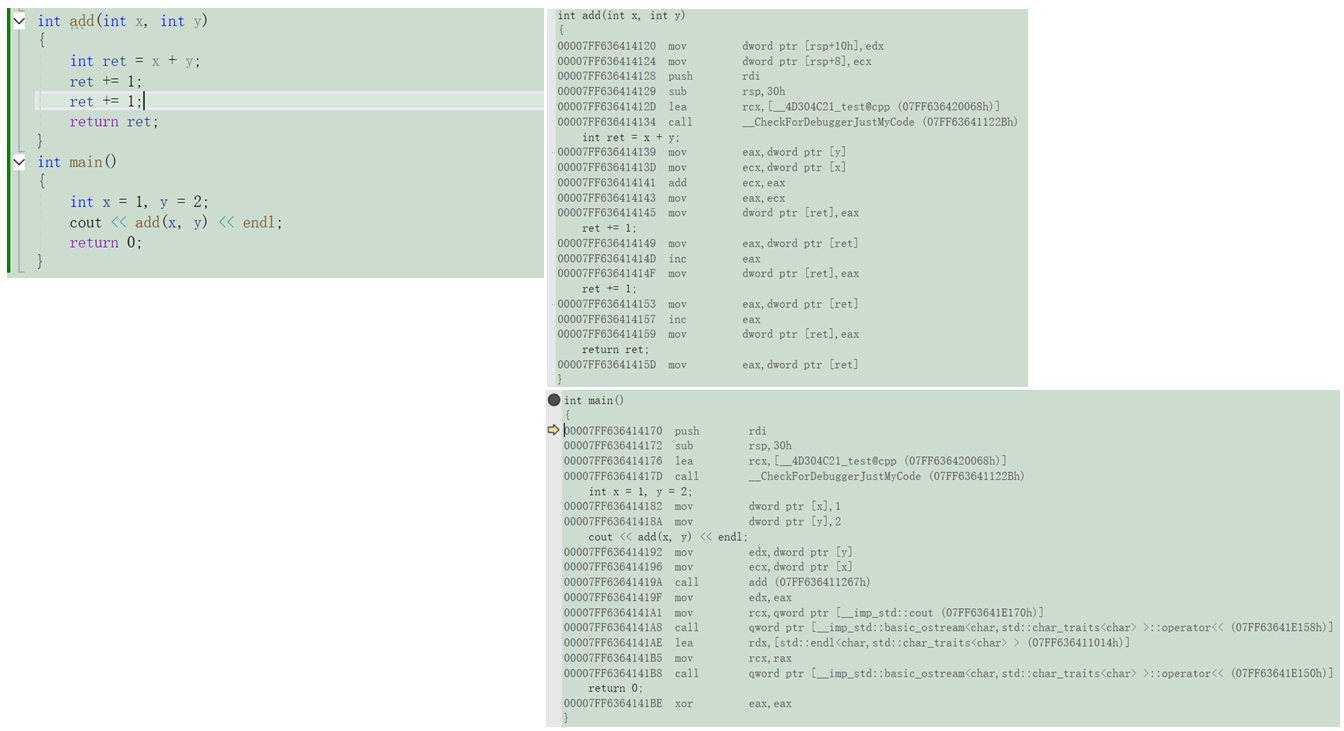Select the operator<< call at 00007FF6364141B8
1344x731 pixels.
tap(948, 674)
